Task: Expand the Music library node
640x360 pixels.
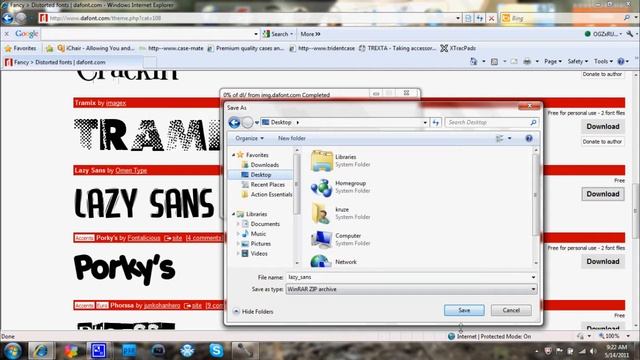Action: coord(238,233)
